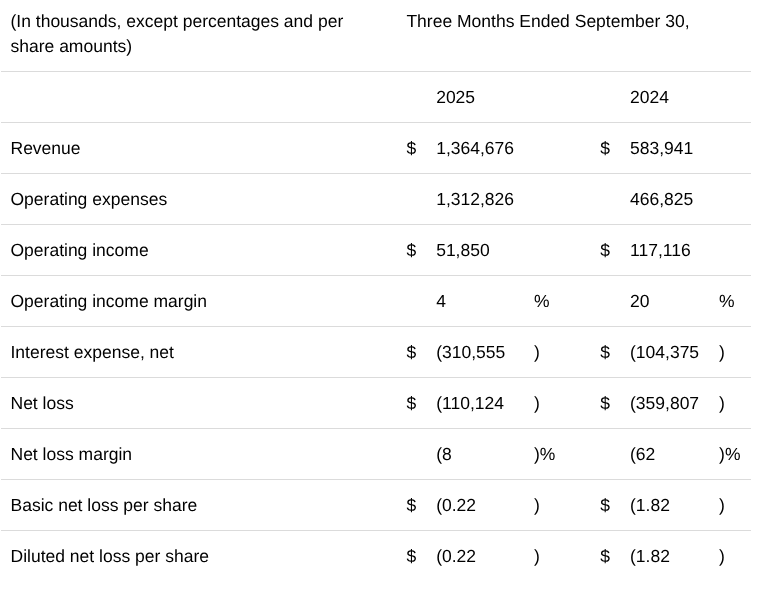The width and height of the screenshot is (757, 592).
Task: Select 2025 operating income value 51,850
Action: [x=462, y=250]
